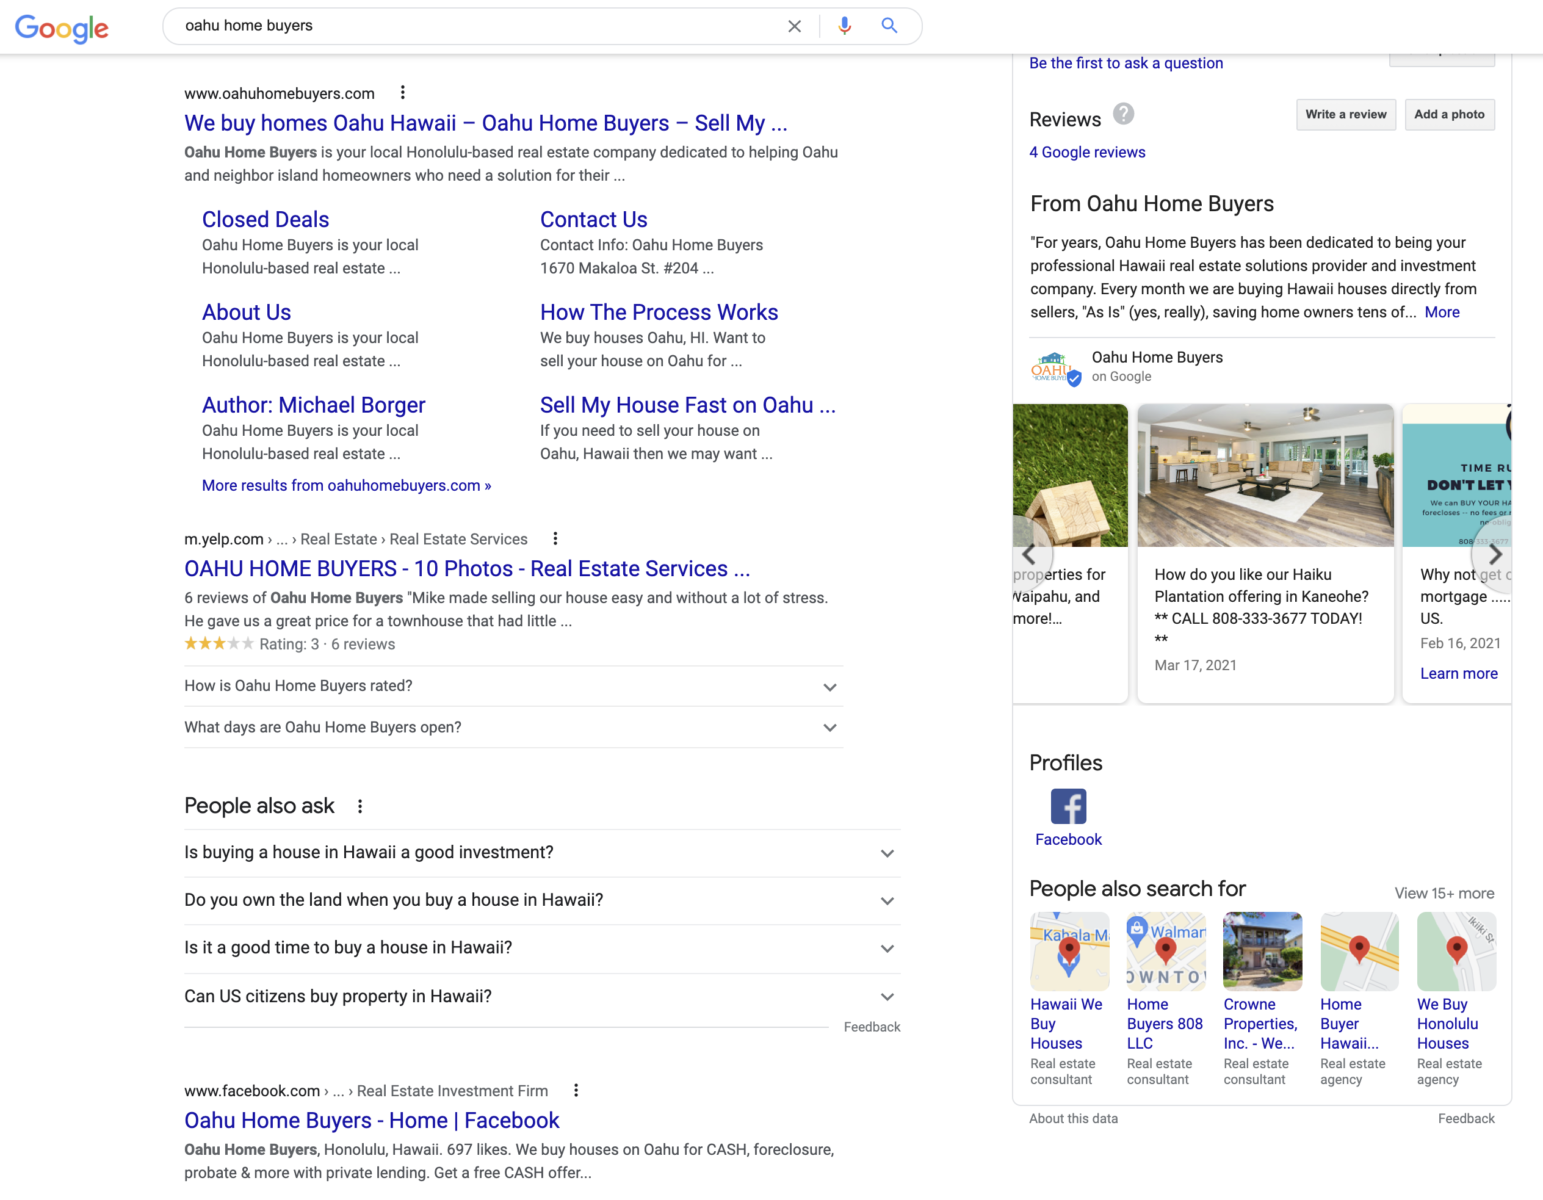
Task: Open Crowne Properties house photo thumbnail
Action: [1263, 951]
